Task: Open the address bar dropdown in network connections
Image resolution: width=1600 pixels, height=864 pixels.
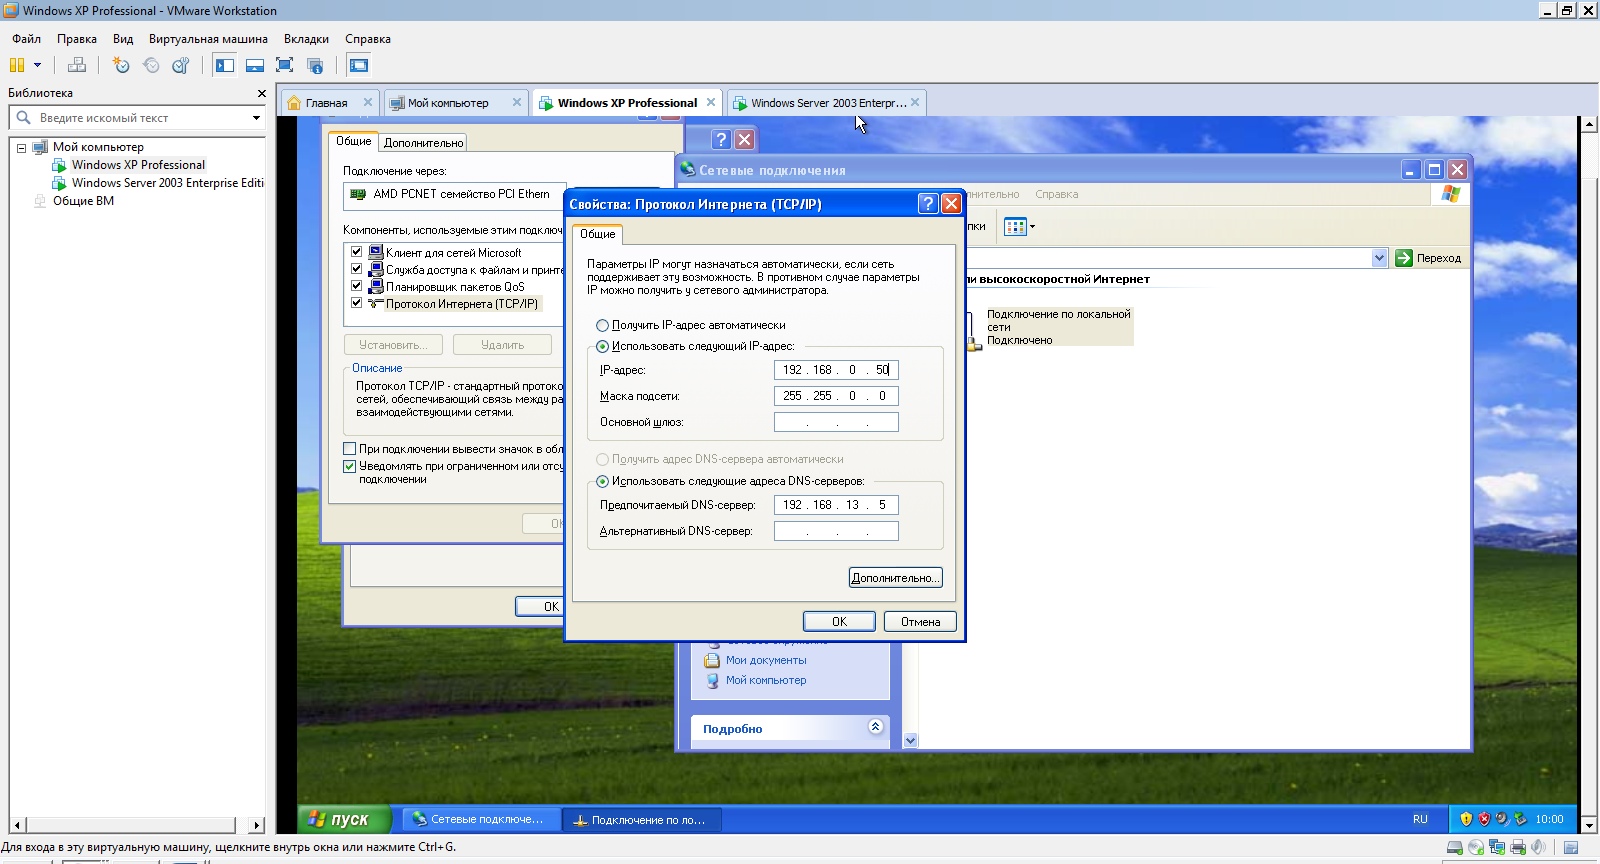Action: coord(1380,258)
